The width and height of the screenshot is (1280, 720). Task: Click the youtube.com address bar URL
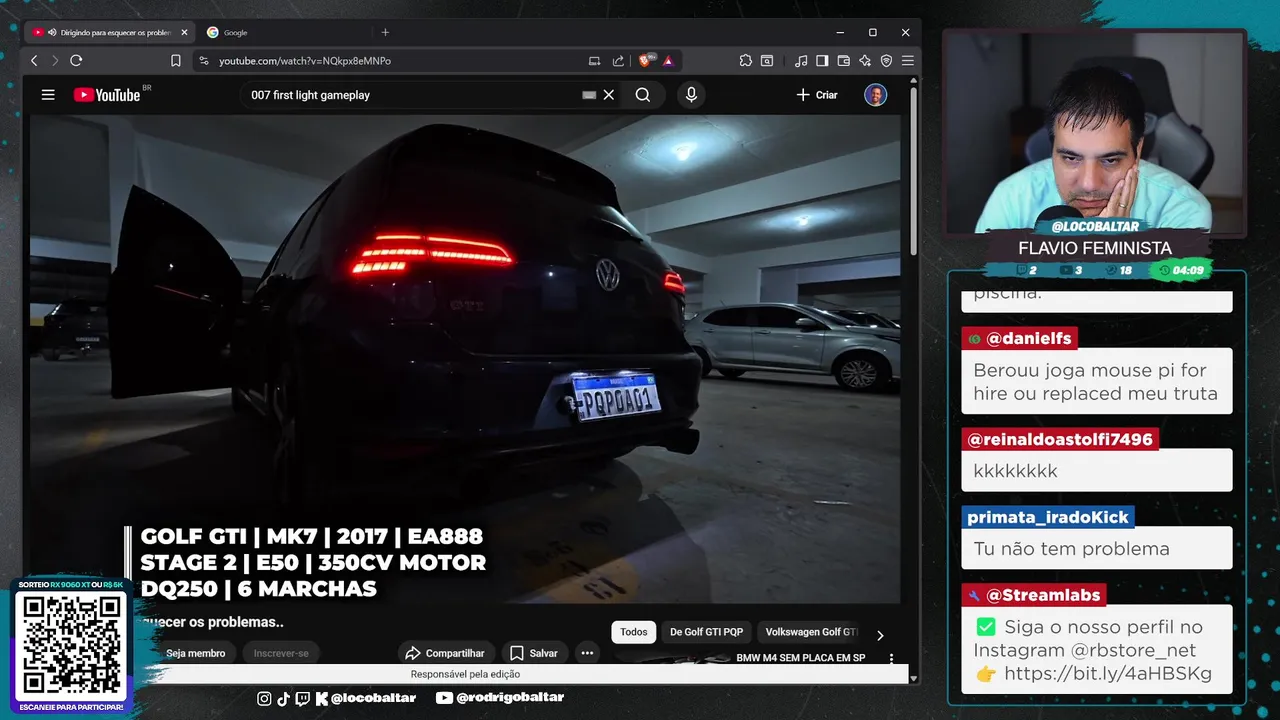point(305,61)
